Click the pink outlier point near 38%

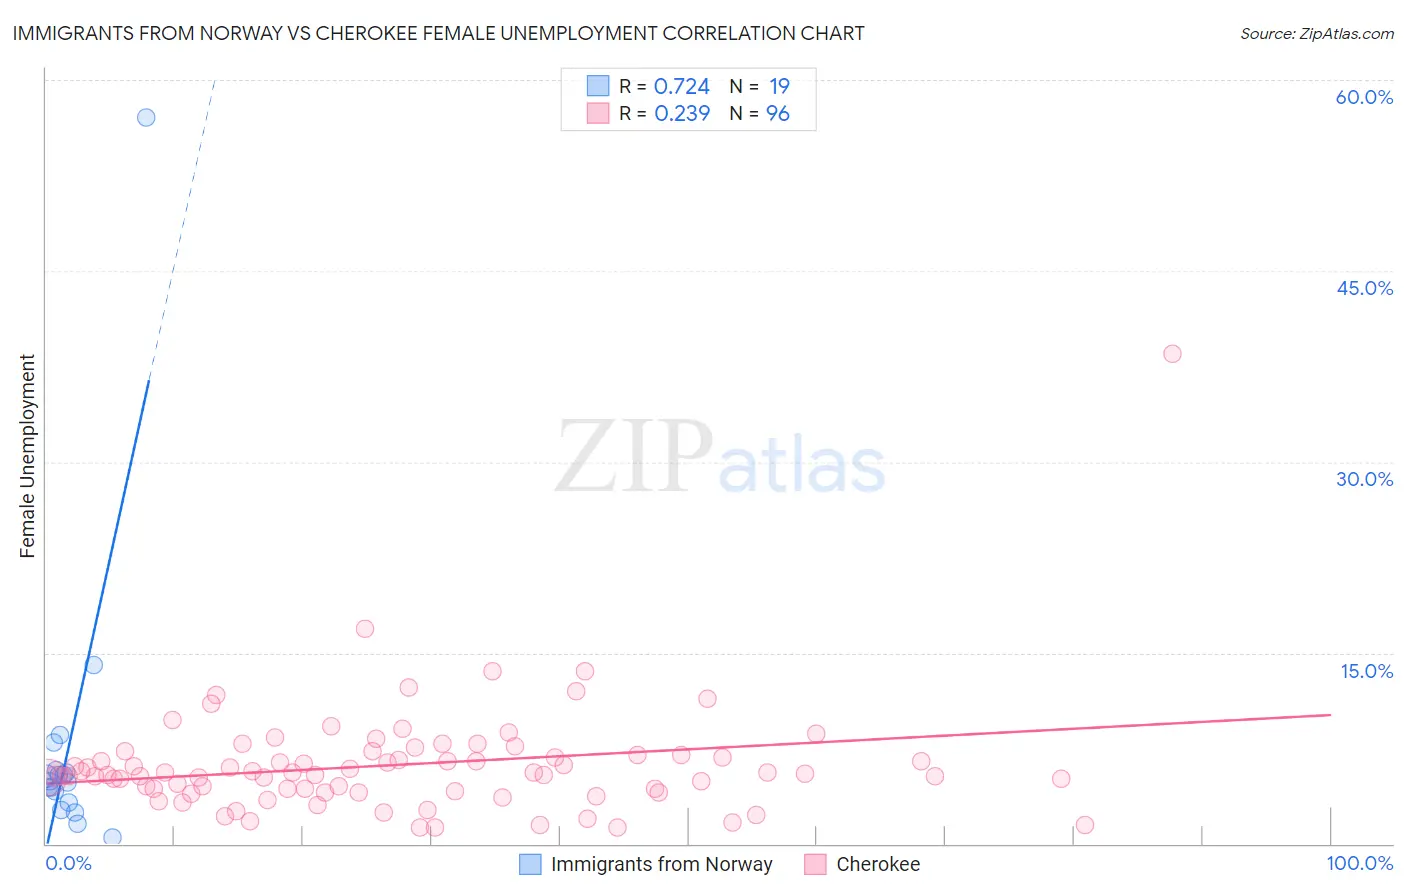[x=1172, y=353]
